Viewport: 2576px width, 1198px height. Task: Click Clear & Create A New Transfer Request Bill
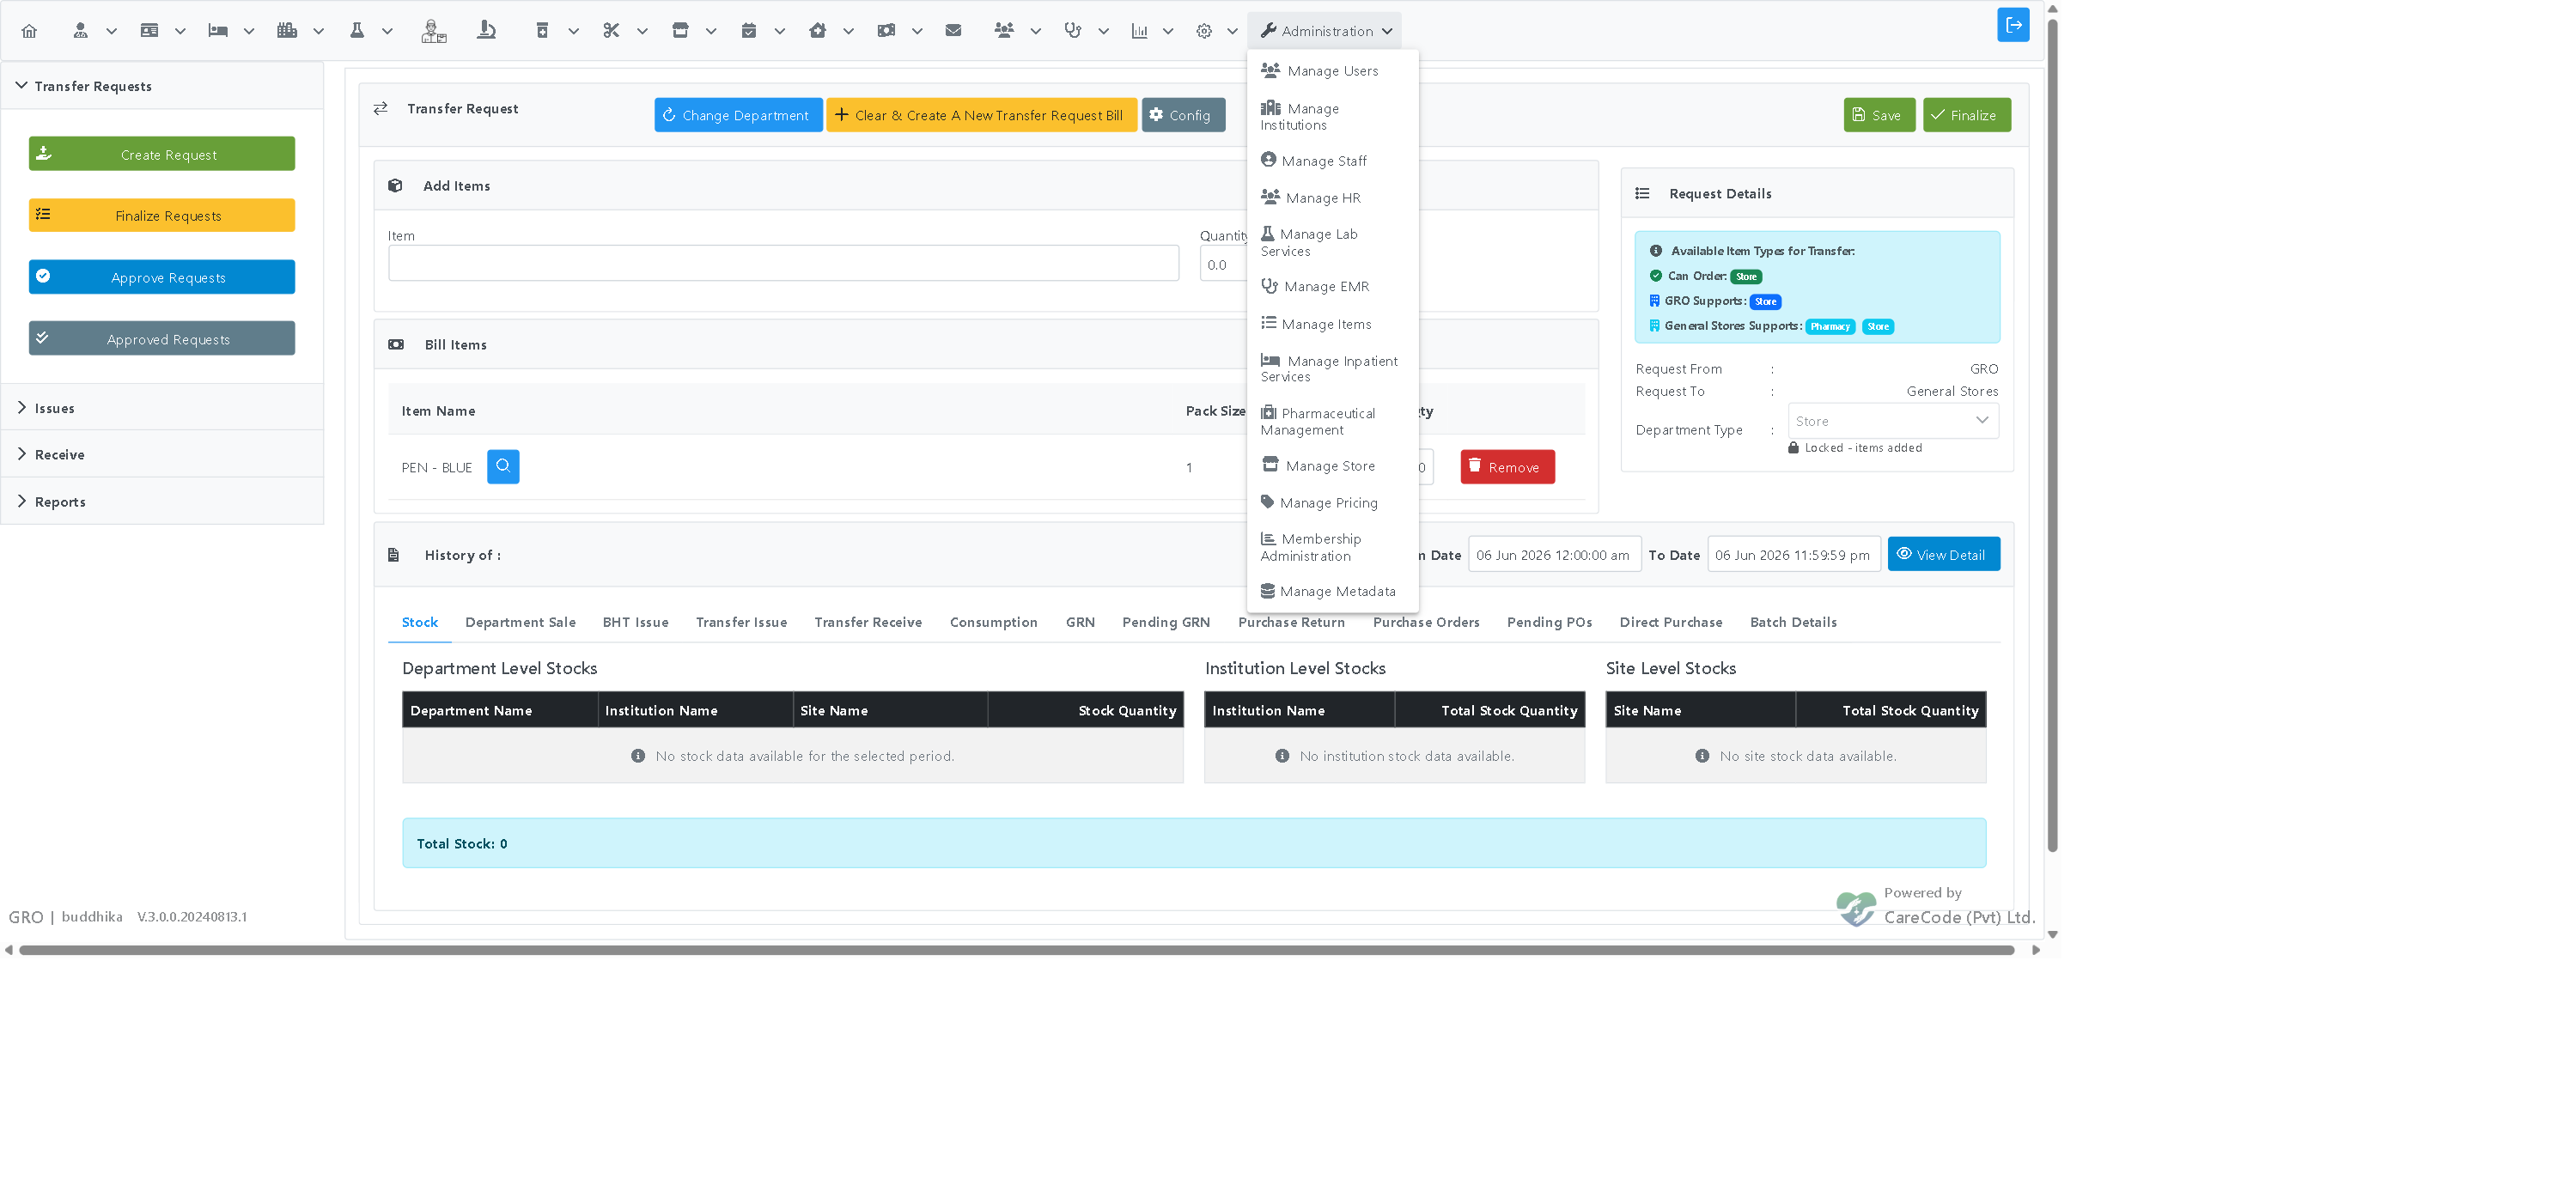[981, 115]
